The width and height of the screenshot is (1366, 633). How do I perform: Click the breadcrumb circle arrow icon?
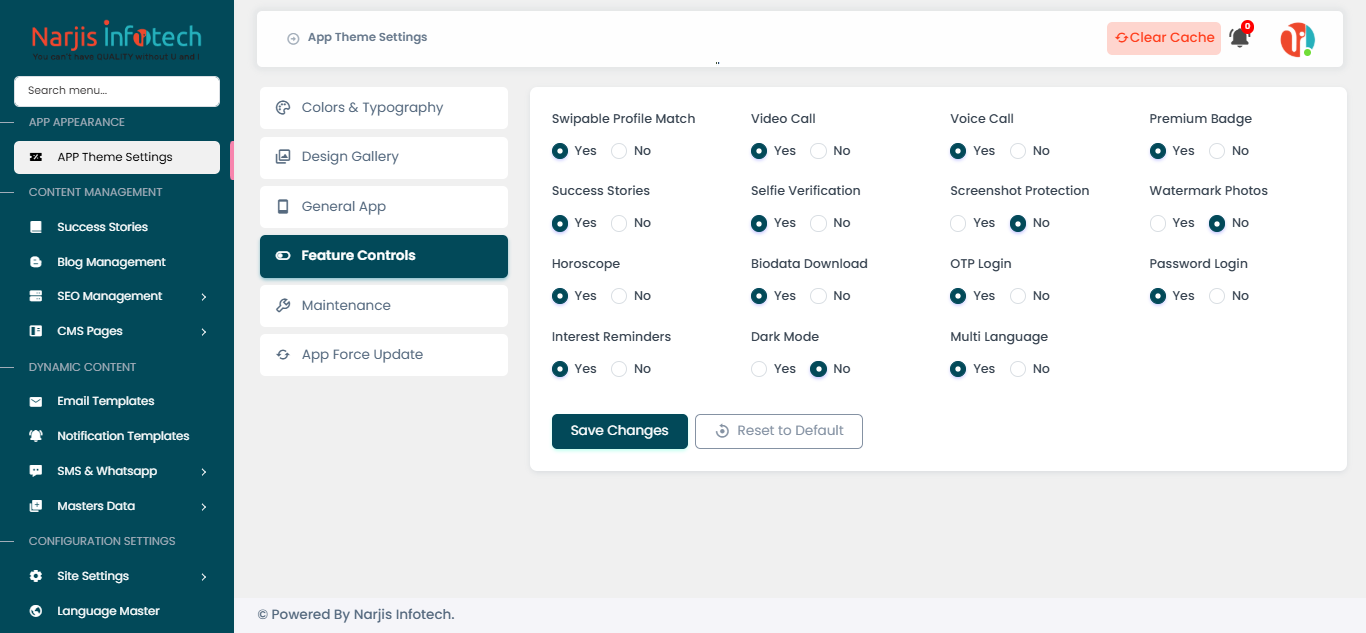(293, 39)
